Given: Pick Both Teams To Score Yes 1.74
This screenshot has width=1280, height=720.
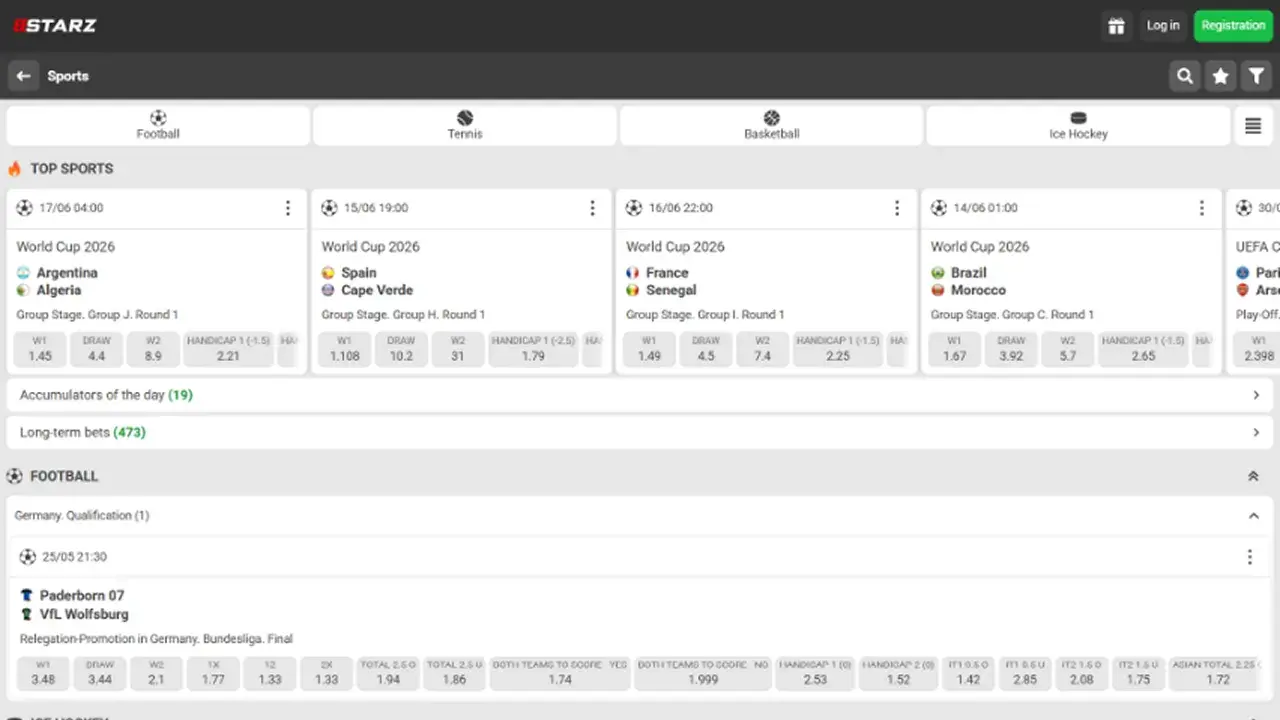Looking at the screenshot, I should (x=560, y=673).
